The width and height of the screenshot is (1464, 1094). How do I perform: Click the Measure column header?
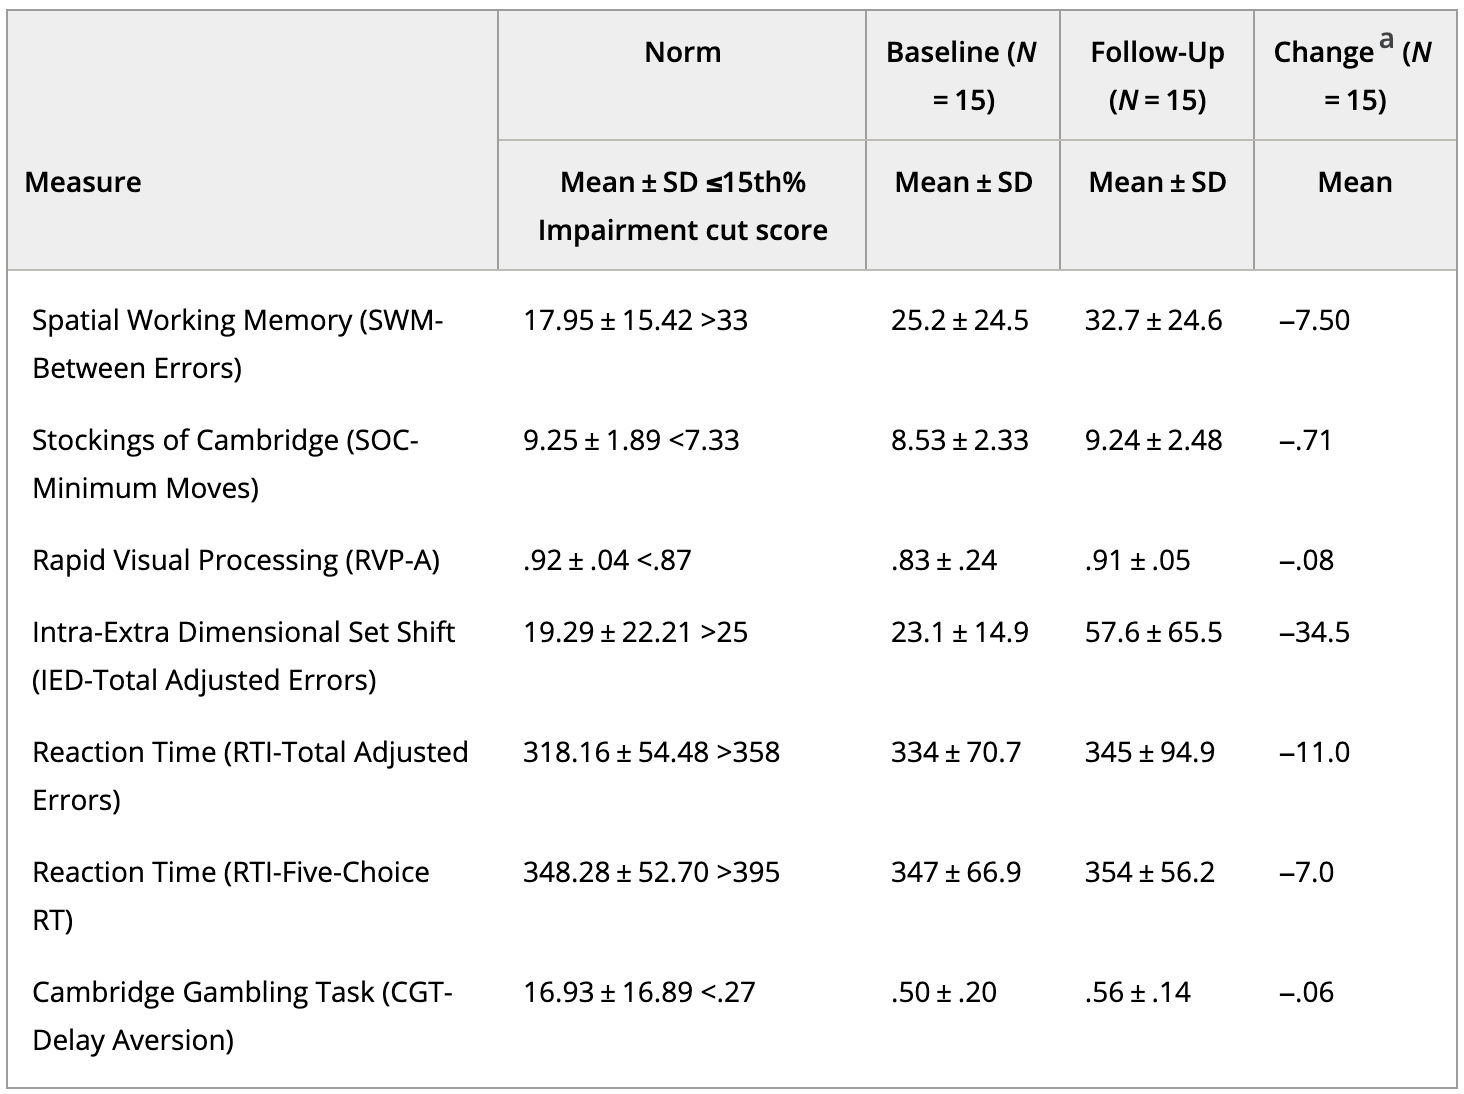pyautogui.click(x=83, y=182)
